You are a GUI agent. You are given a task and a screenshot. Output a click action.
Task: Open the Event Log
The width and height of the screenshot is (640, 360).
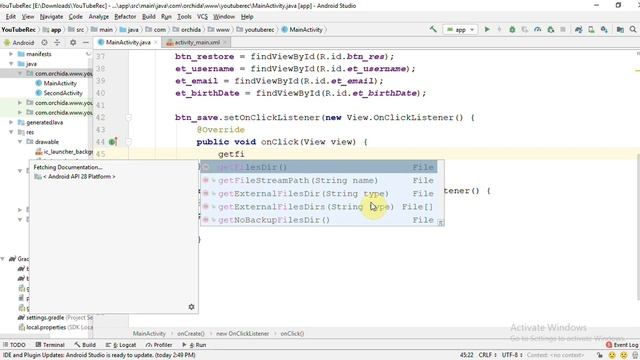click(x=622, y=345)
